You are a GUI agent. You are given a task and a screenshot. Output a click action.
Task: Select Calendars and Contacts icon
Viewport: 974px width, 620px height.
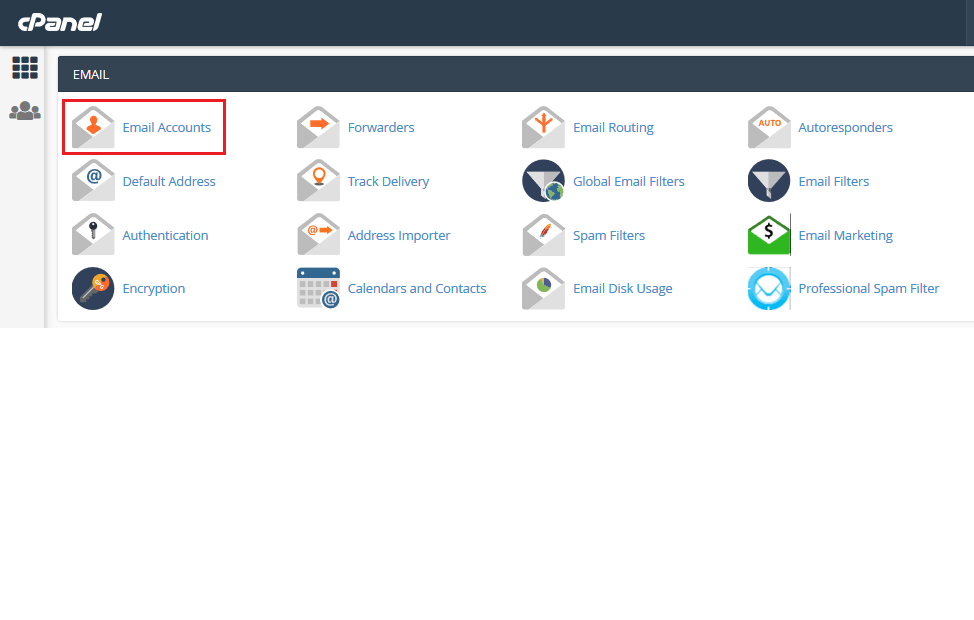pos(318,288)
